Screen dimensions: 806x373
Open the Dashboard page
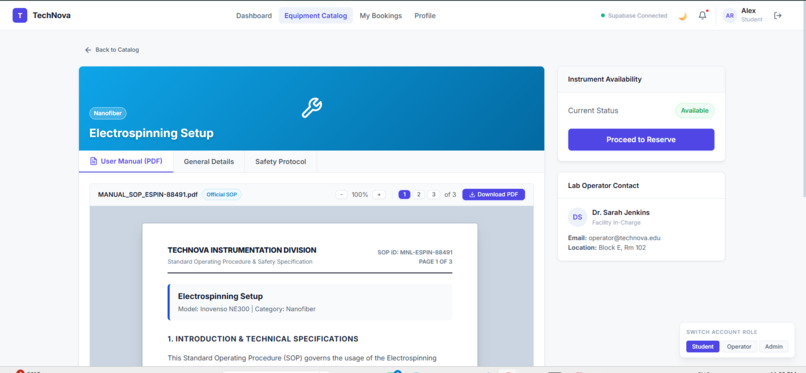254,16
